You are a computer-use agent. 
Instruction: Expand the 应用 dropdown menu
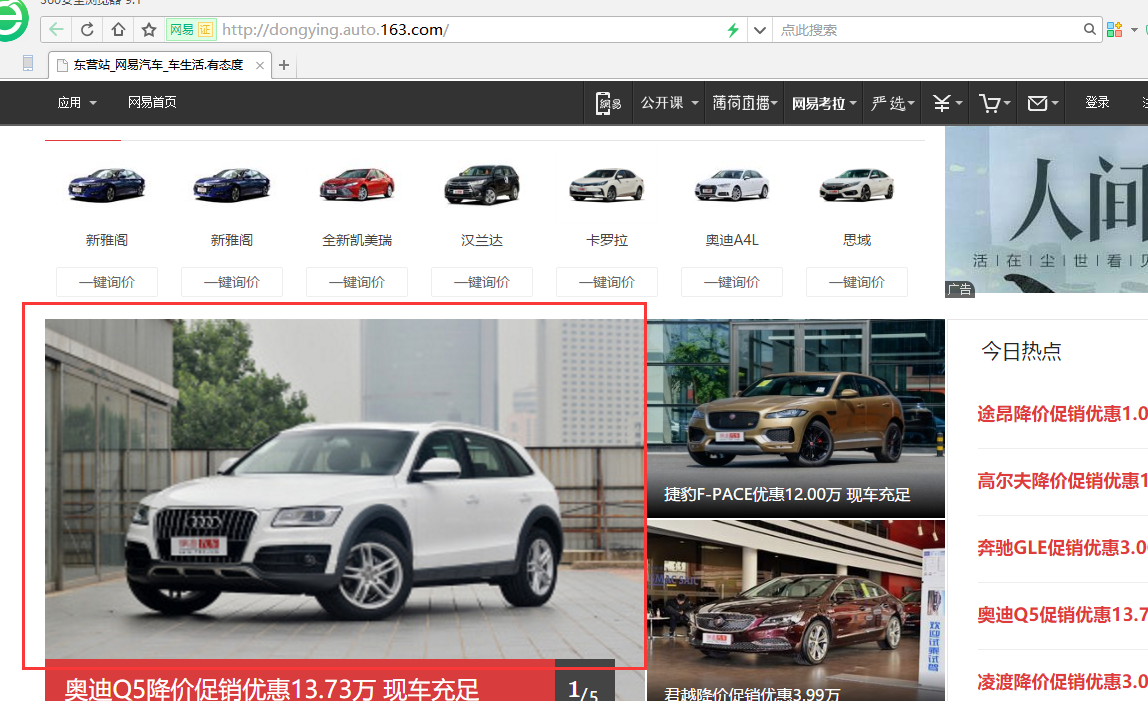77,103
